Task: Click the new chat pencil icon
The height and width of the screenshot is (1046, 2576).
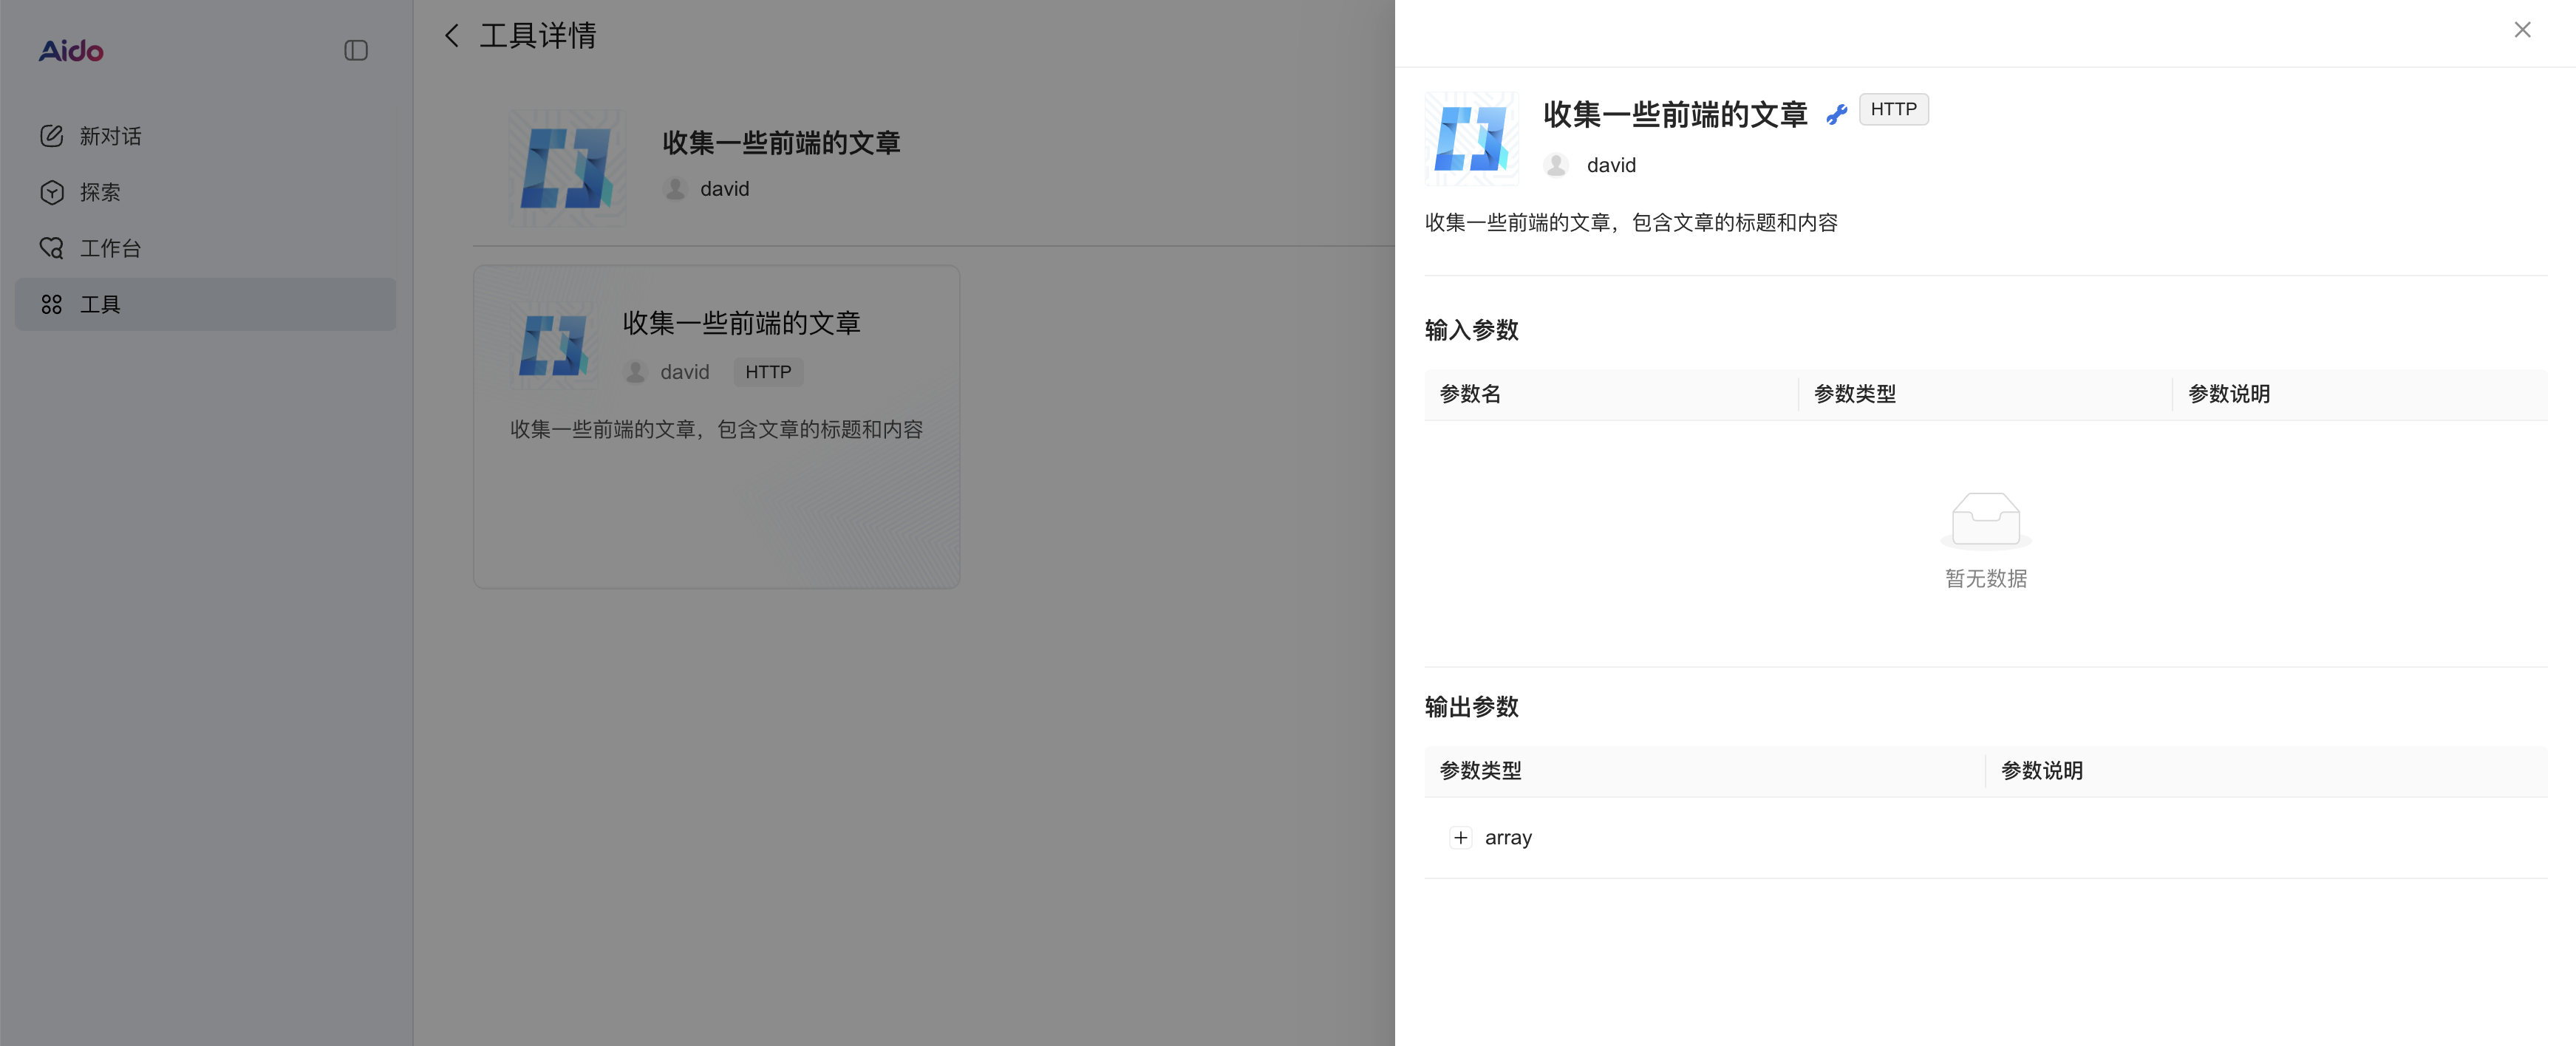Action: click(51, 136)
